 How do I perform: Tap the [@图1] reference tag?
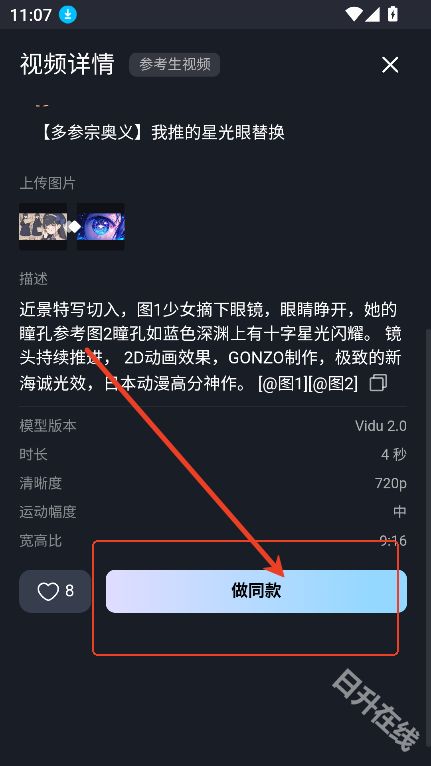coord(283,384)
